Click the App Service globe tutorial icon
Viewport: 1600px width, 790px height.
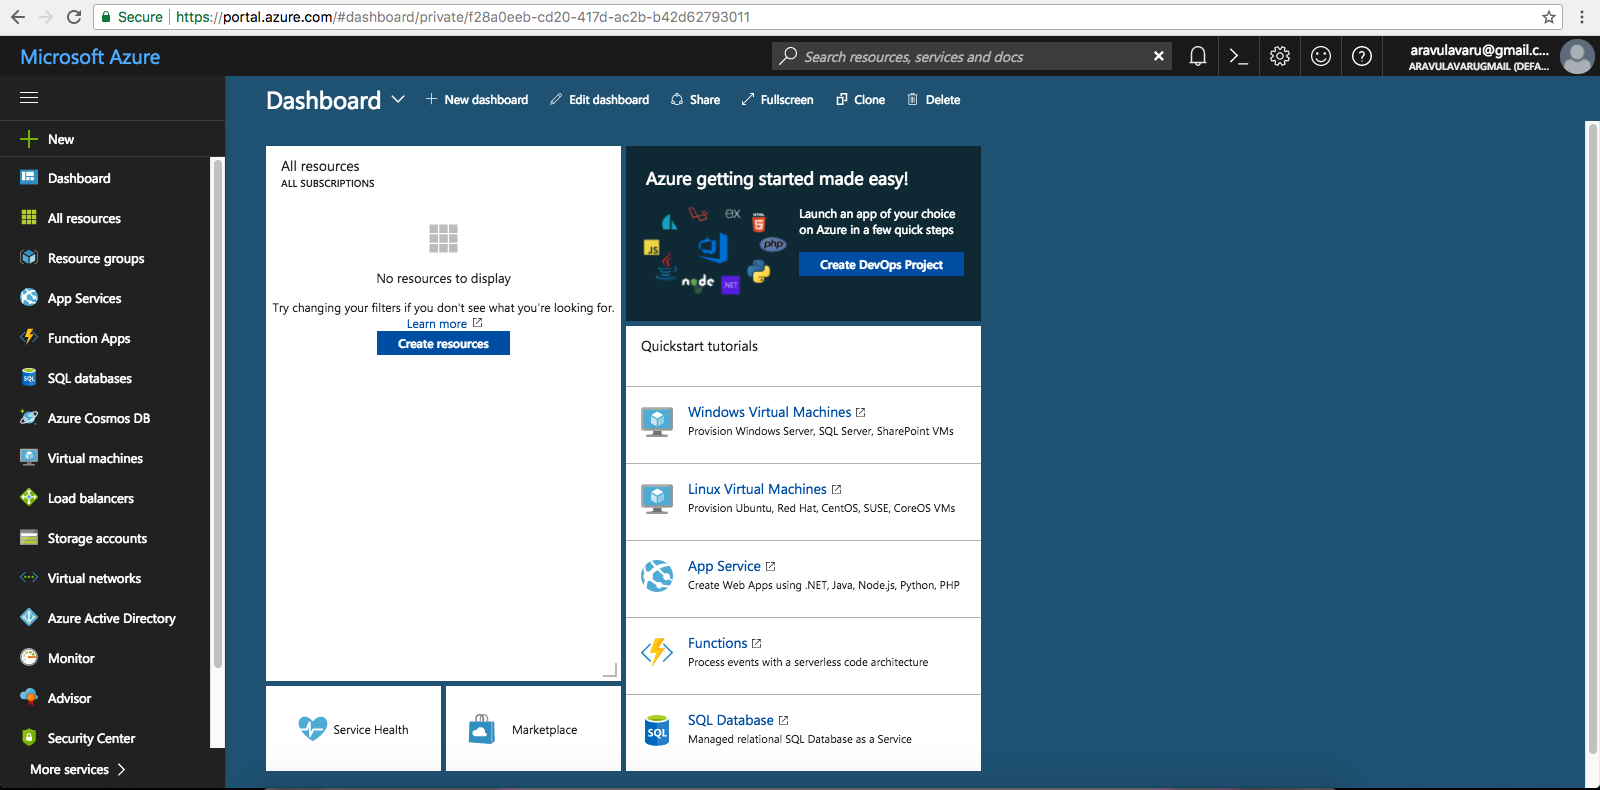[657, 576]
